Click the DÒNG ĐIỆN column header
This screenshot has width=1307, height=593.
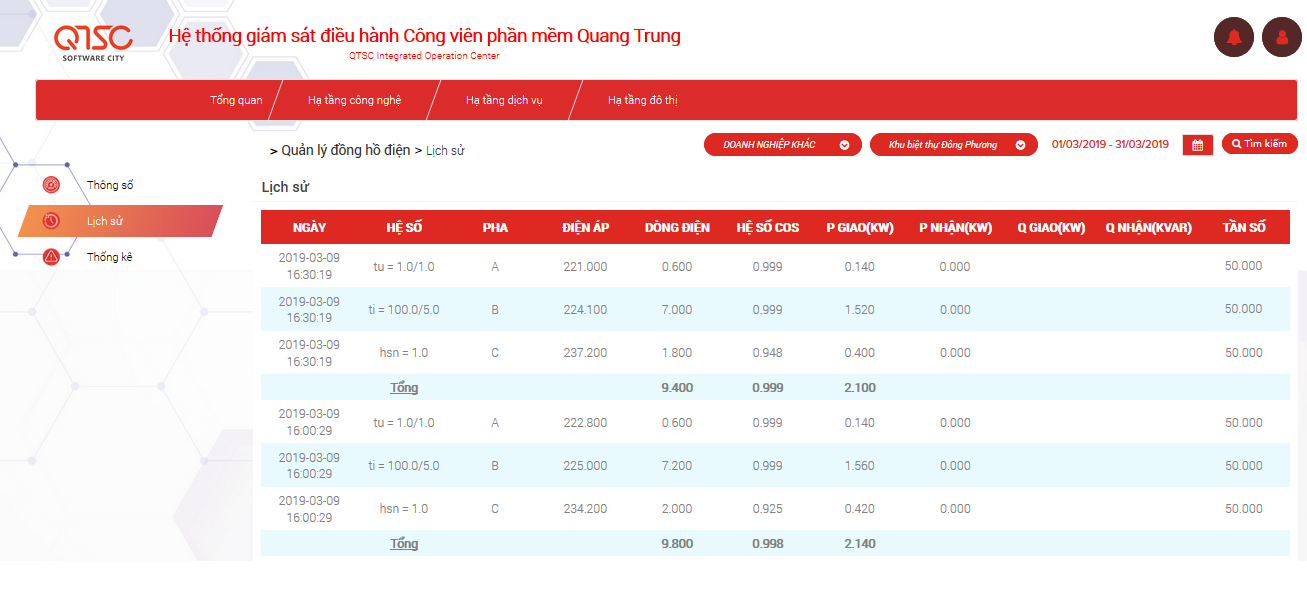[x=677, y=228]
